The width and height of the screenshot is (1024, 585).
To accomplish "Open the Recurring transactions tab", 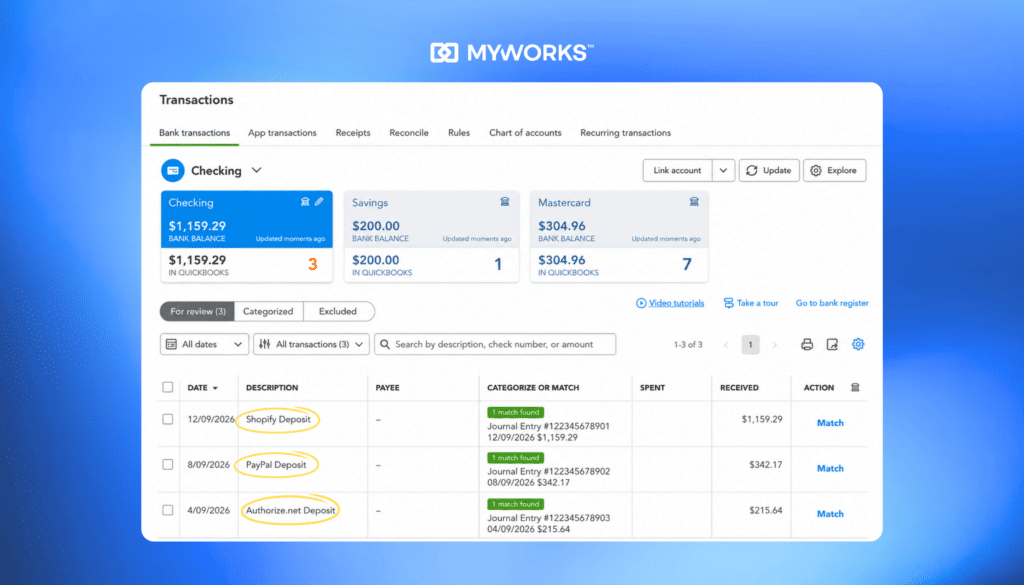I will pos(626,133).
